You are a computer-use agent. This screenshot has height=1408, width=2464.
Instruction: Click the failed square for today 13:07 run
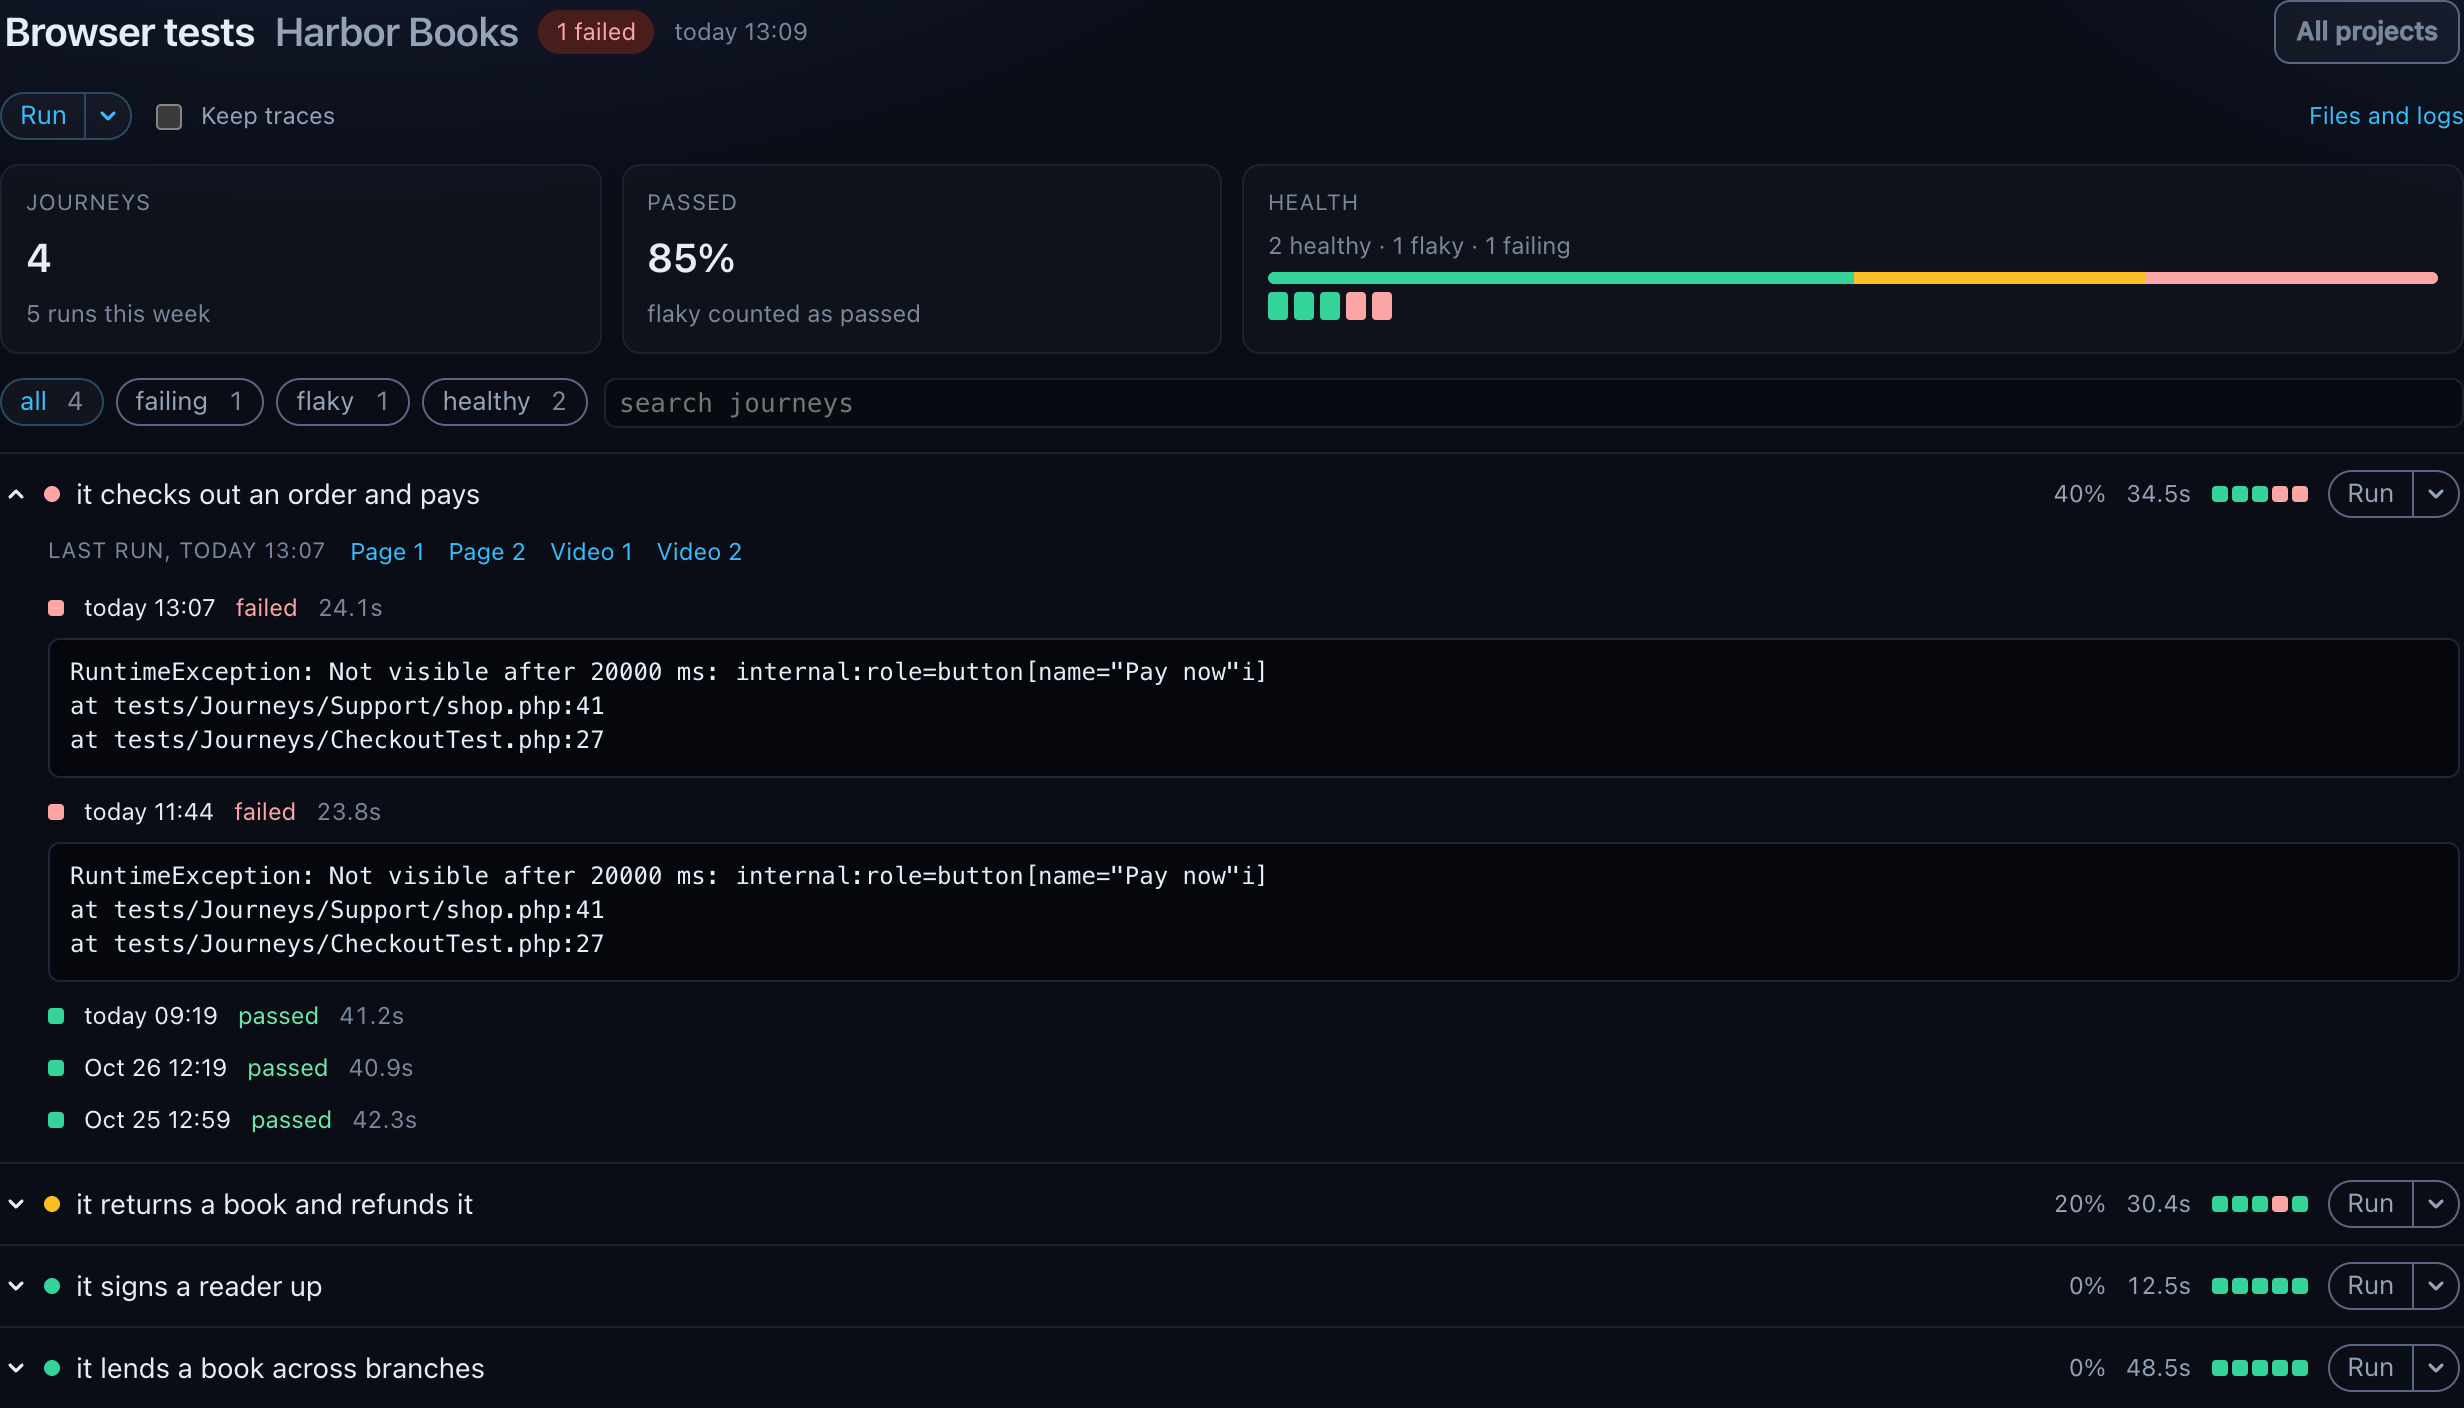point(56,608)
